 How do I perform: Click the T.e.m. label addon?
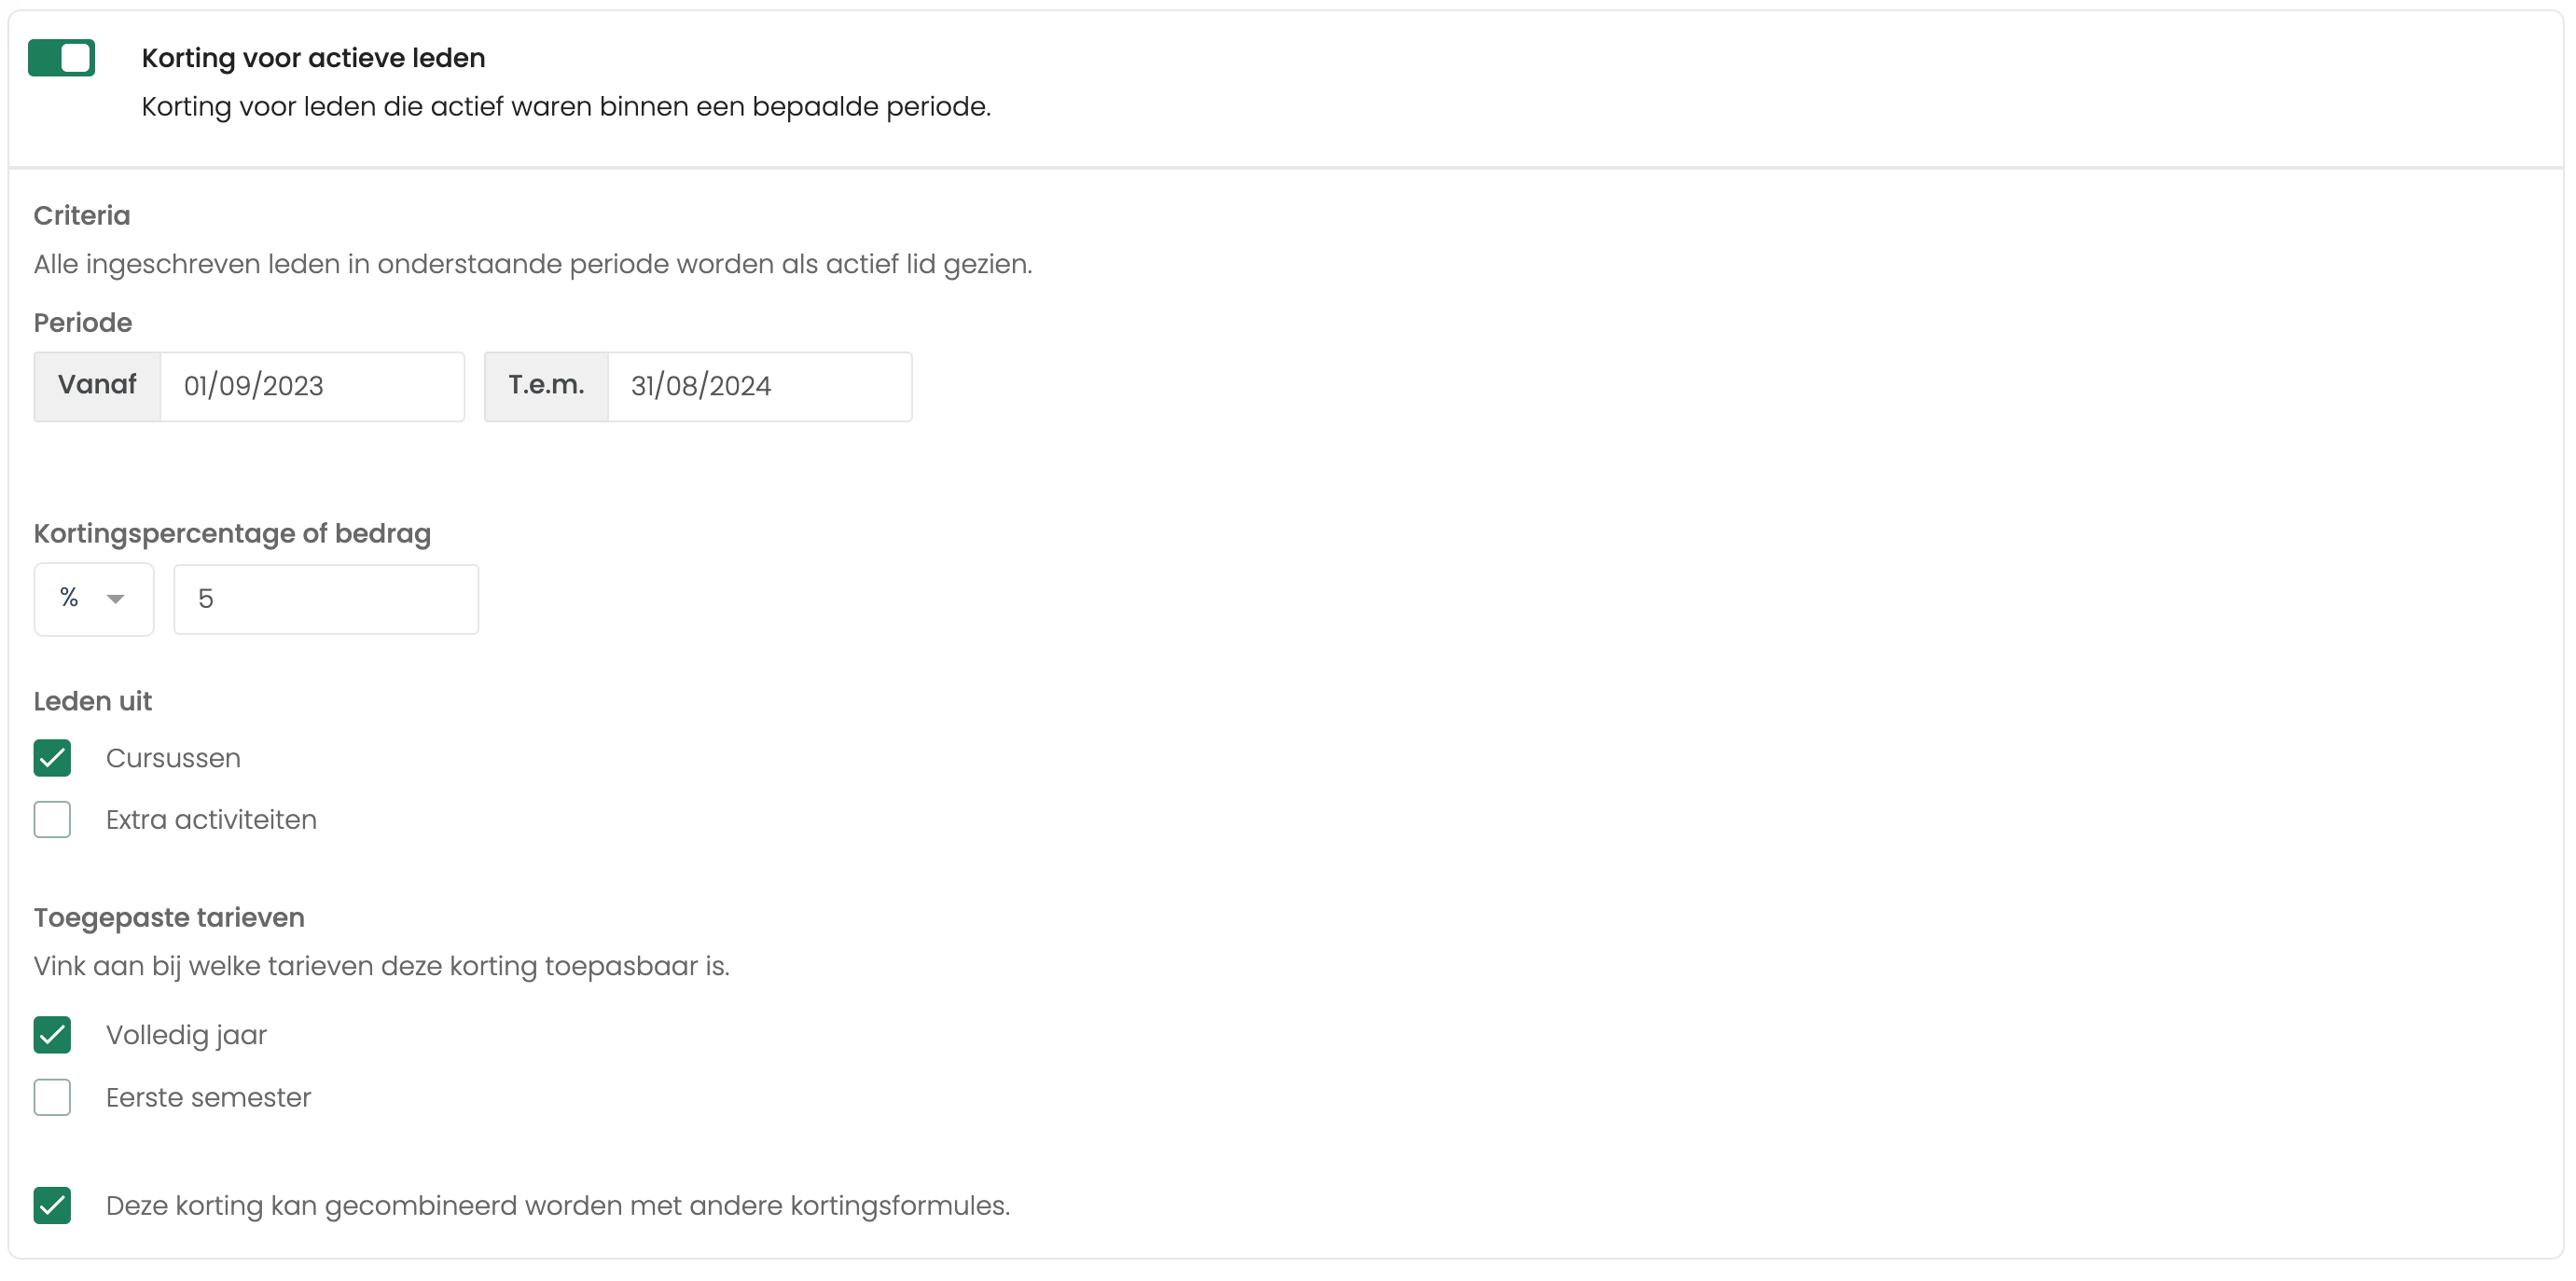546,386
